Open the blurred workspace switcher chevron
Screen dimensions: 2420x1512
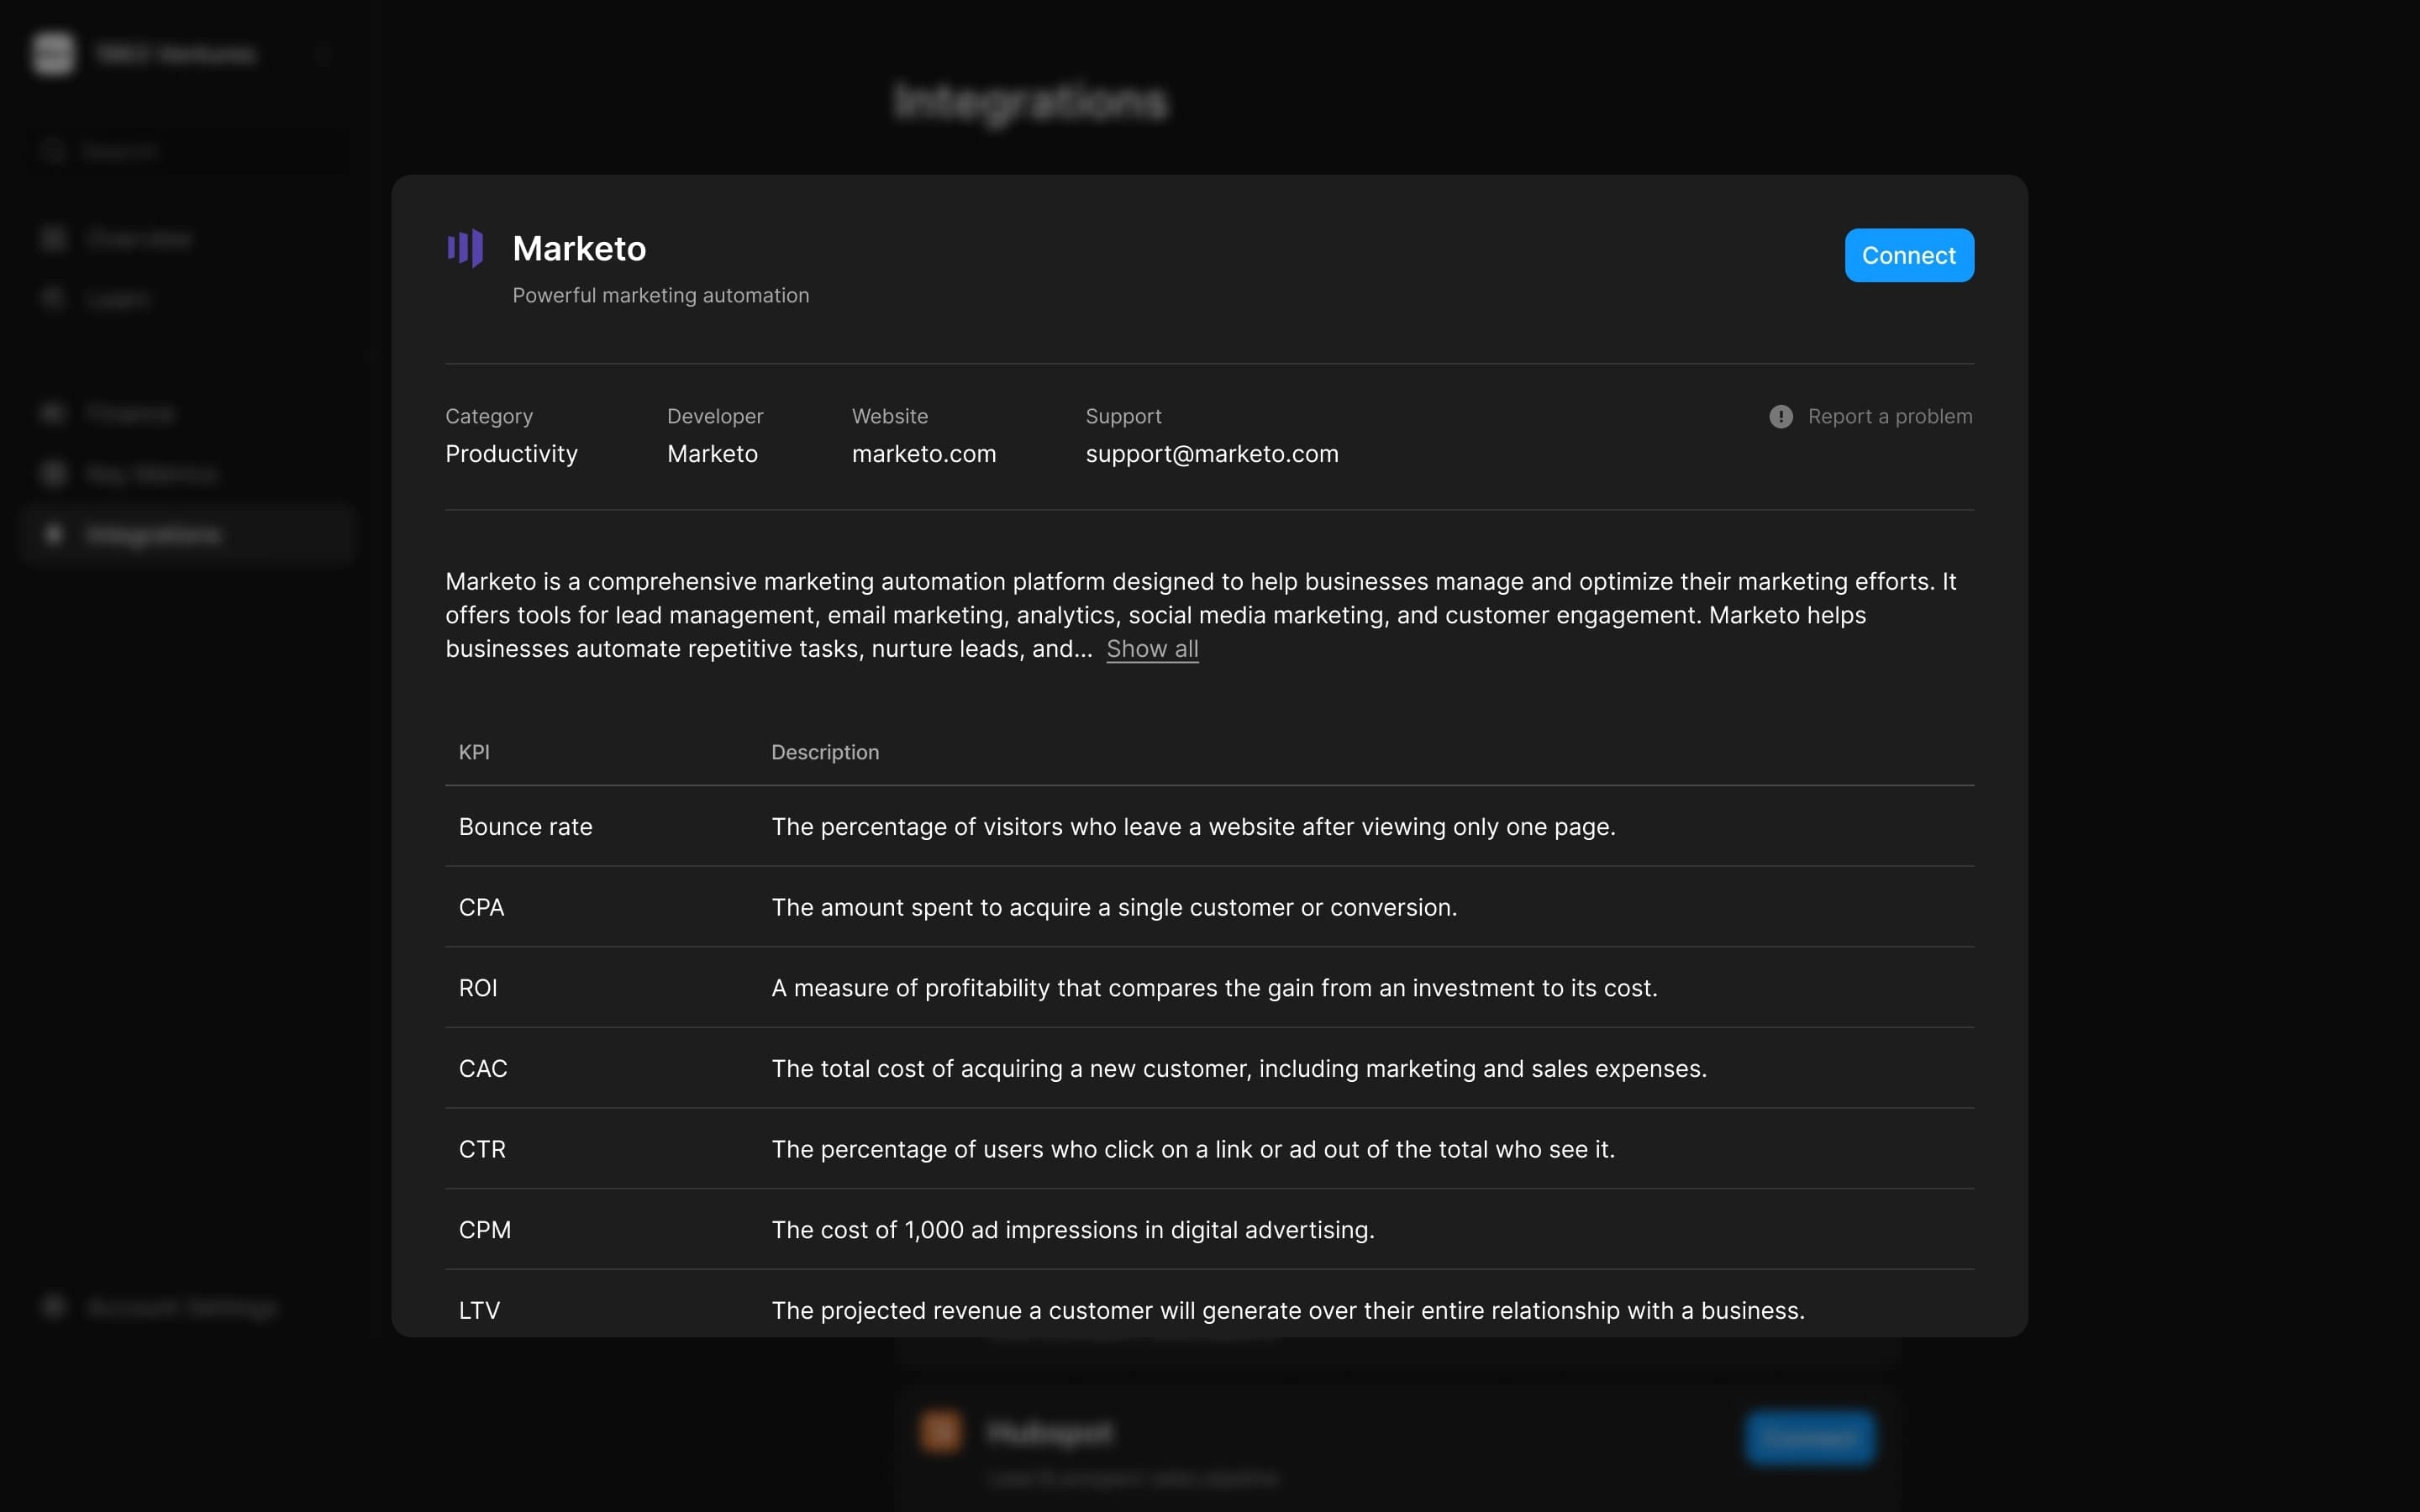coord(322,54)
